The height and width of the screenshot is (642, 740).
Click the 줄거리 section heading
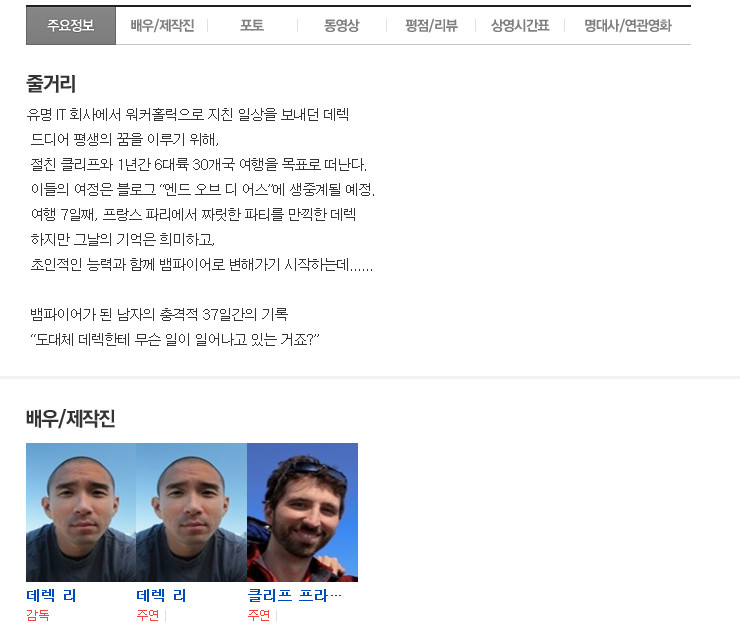point(51,84)
